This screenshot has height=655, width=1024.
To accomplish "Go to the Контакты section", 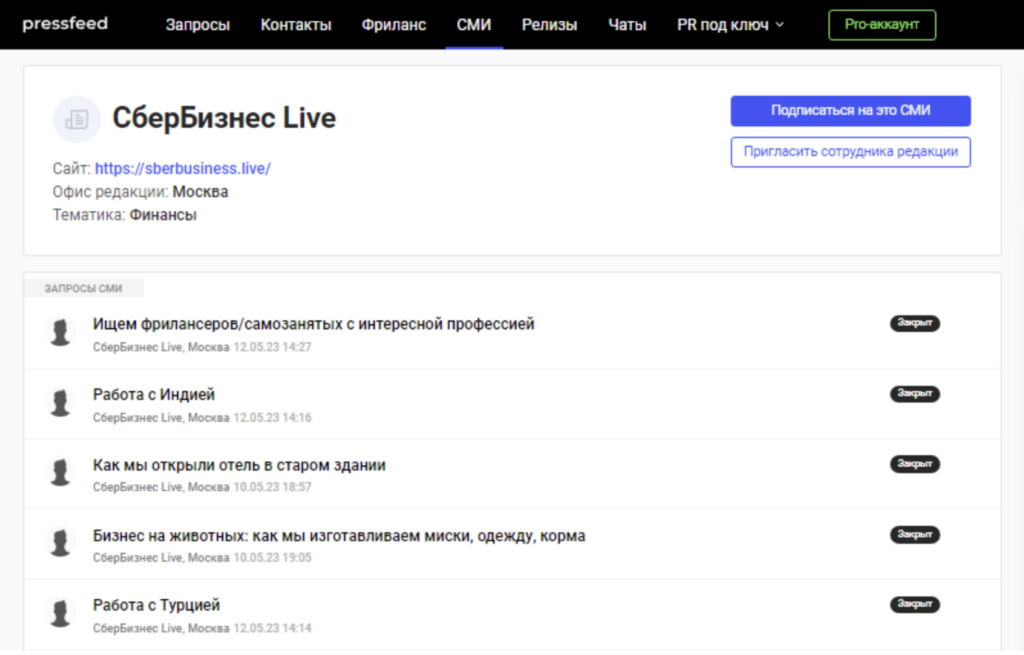I will tap(296, 25).
